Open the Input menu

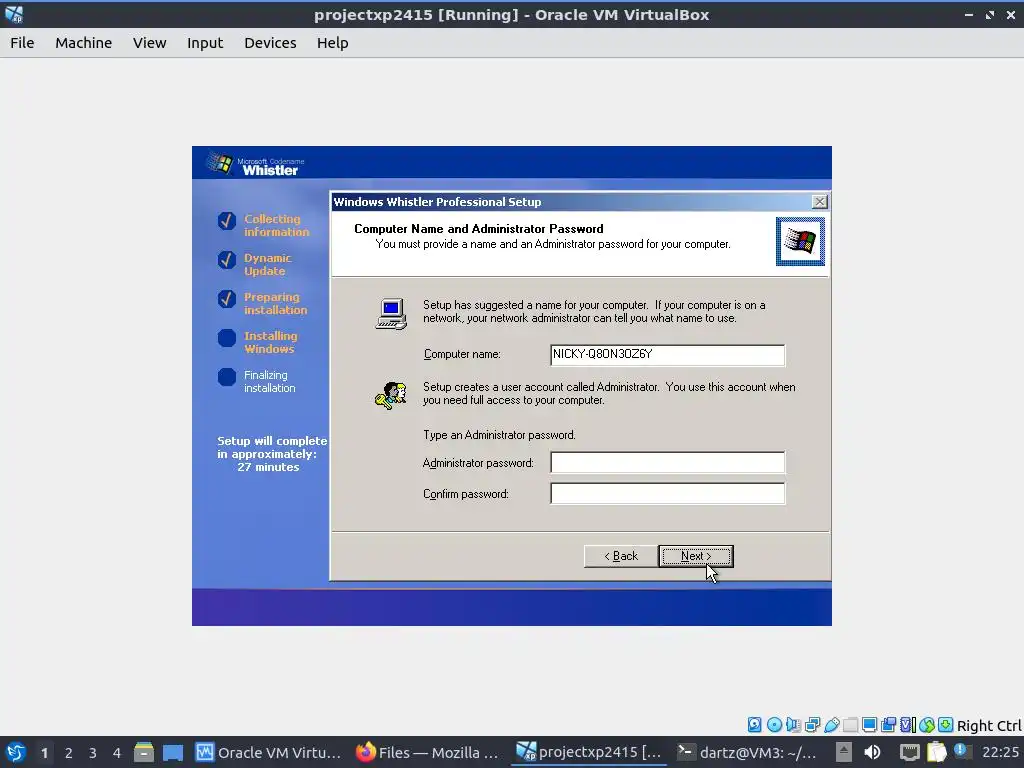[205, 43]
